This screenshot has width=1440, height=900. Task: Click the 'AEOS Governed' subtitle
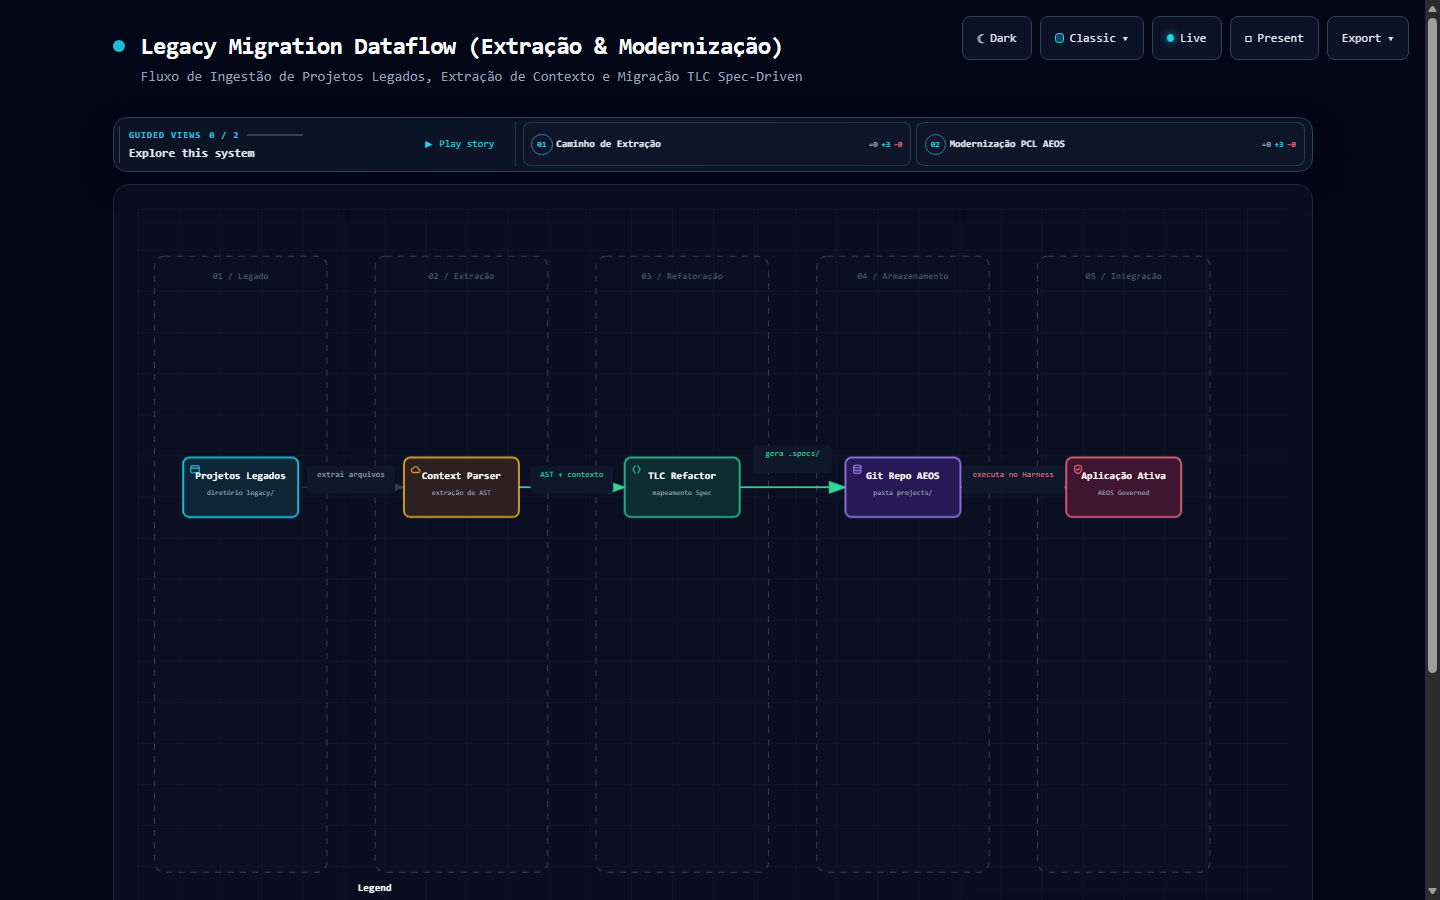pos(1123,493)
